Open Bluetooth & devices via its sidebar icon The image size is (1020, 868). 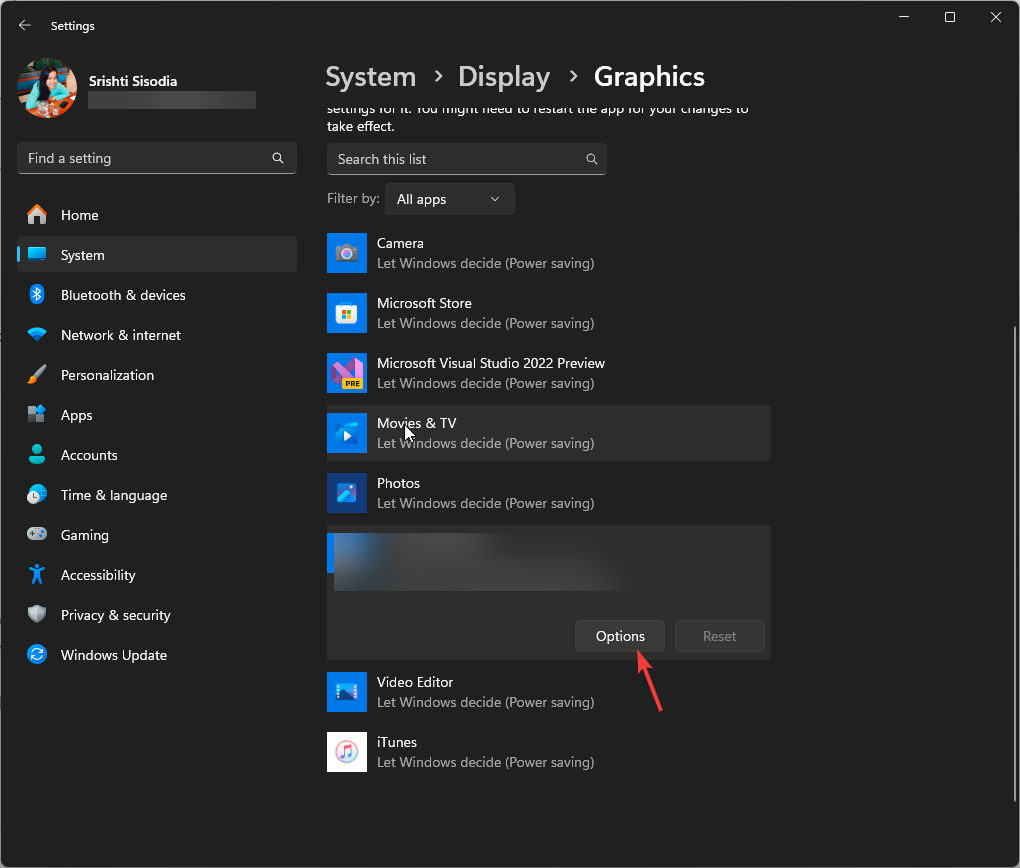coord(38,295)
